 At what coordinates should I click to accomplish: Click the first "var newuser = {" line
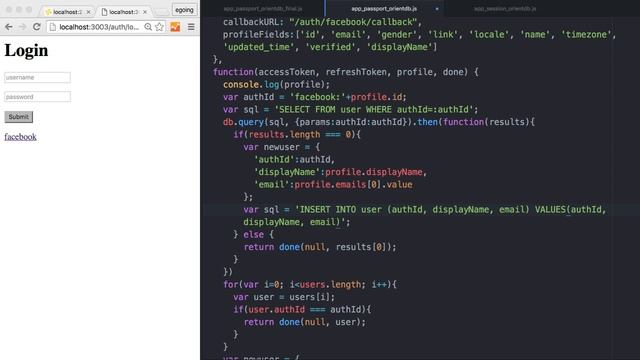click(282, 147)
